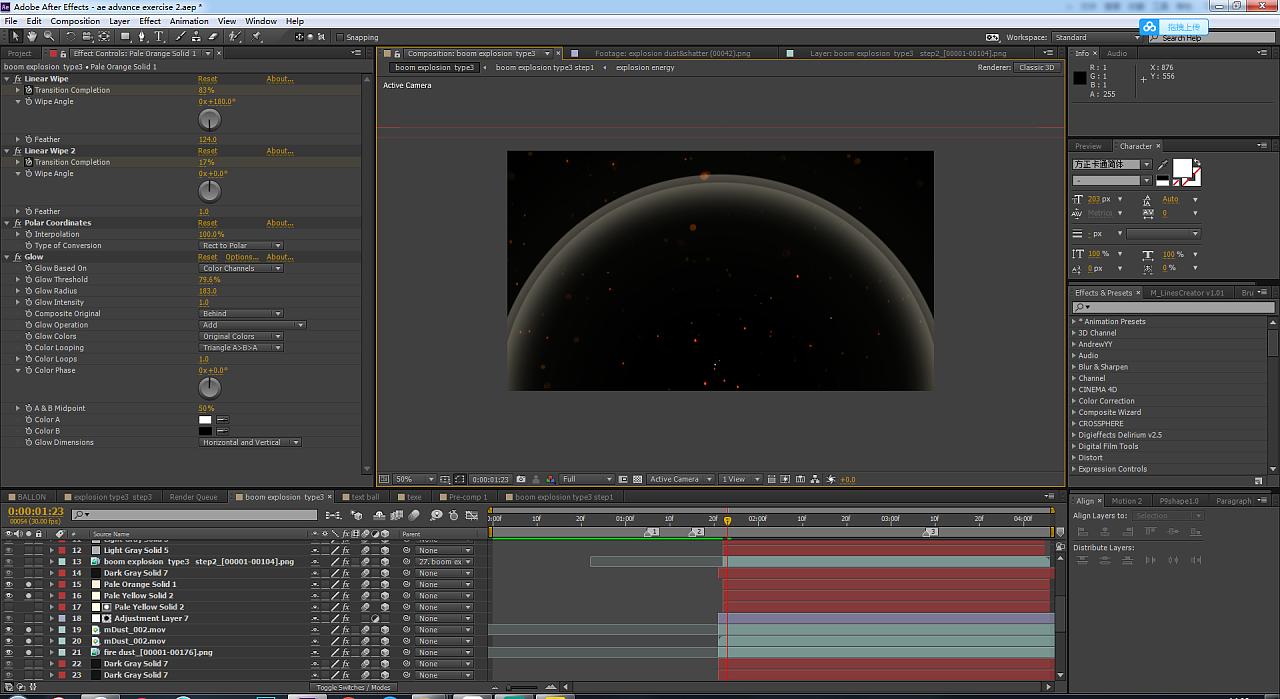The image size is (1280, 699).
Task: Reset the Polar Coordinates effect
Action: pyautogui.click(x=207, y=223)
